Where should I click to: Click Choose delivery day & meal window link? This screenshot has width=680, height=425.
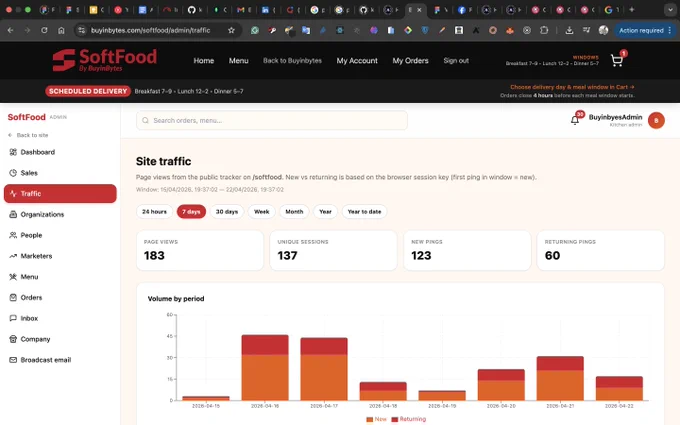point(572,87)
